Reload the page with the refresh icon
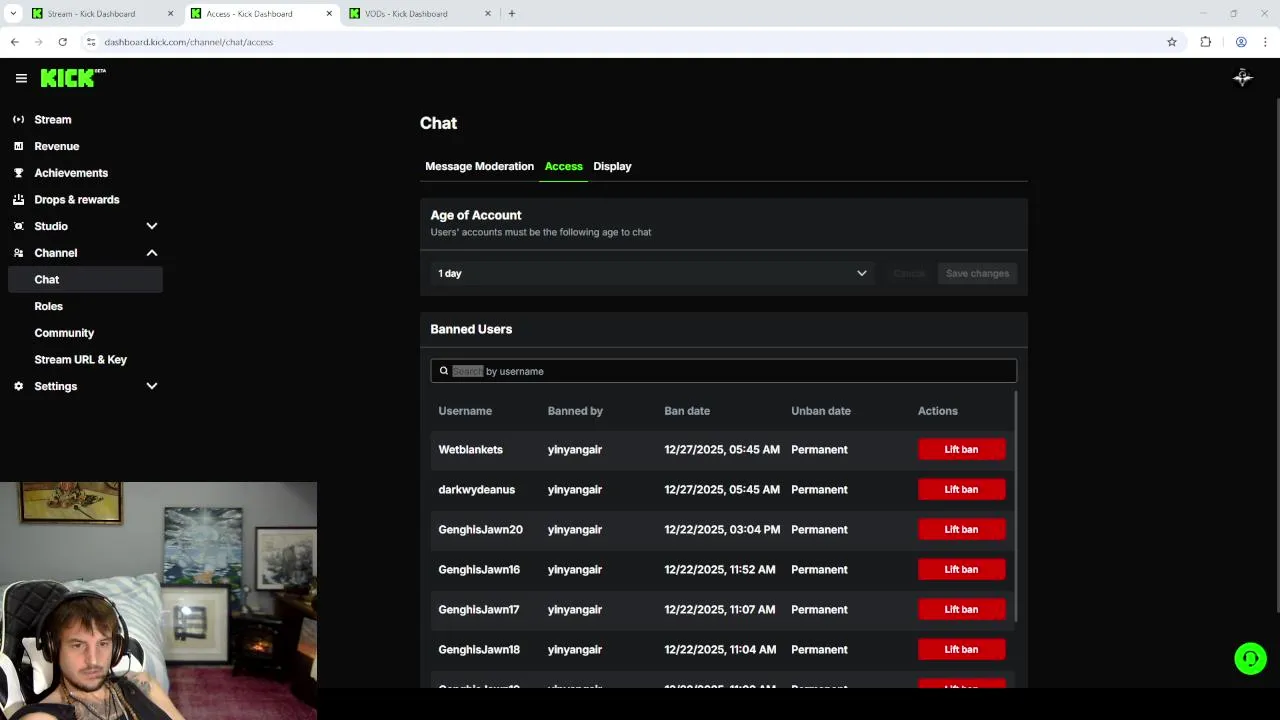The width and height of the screenshot is (1280, 720). [x=62, y=42]
